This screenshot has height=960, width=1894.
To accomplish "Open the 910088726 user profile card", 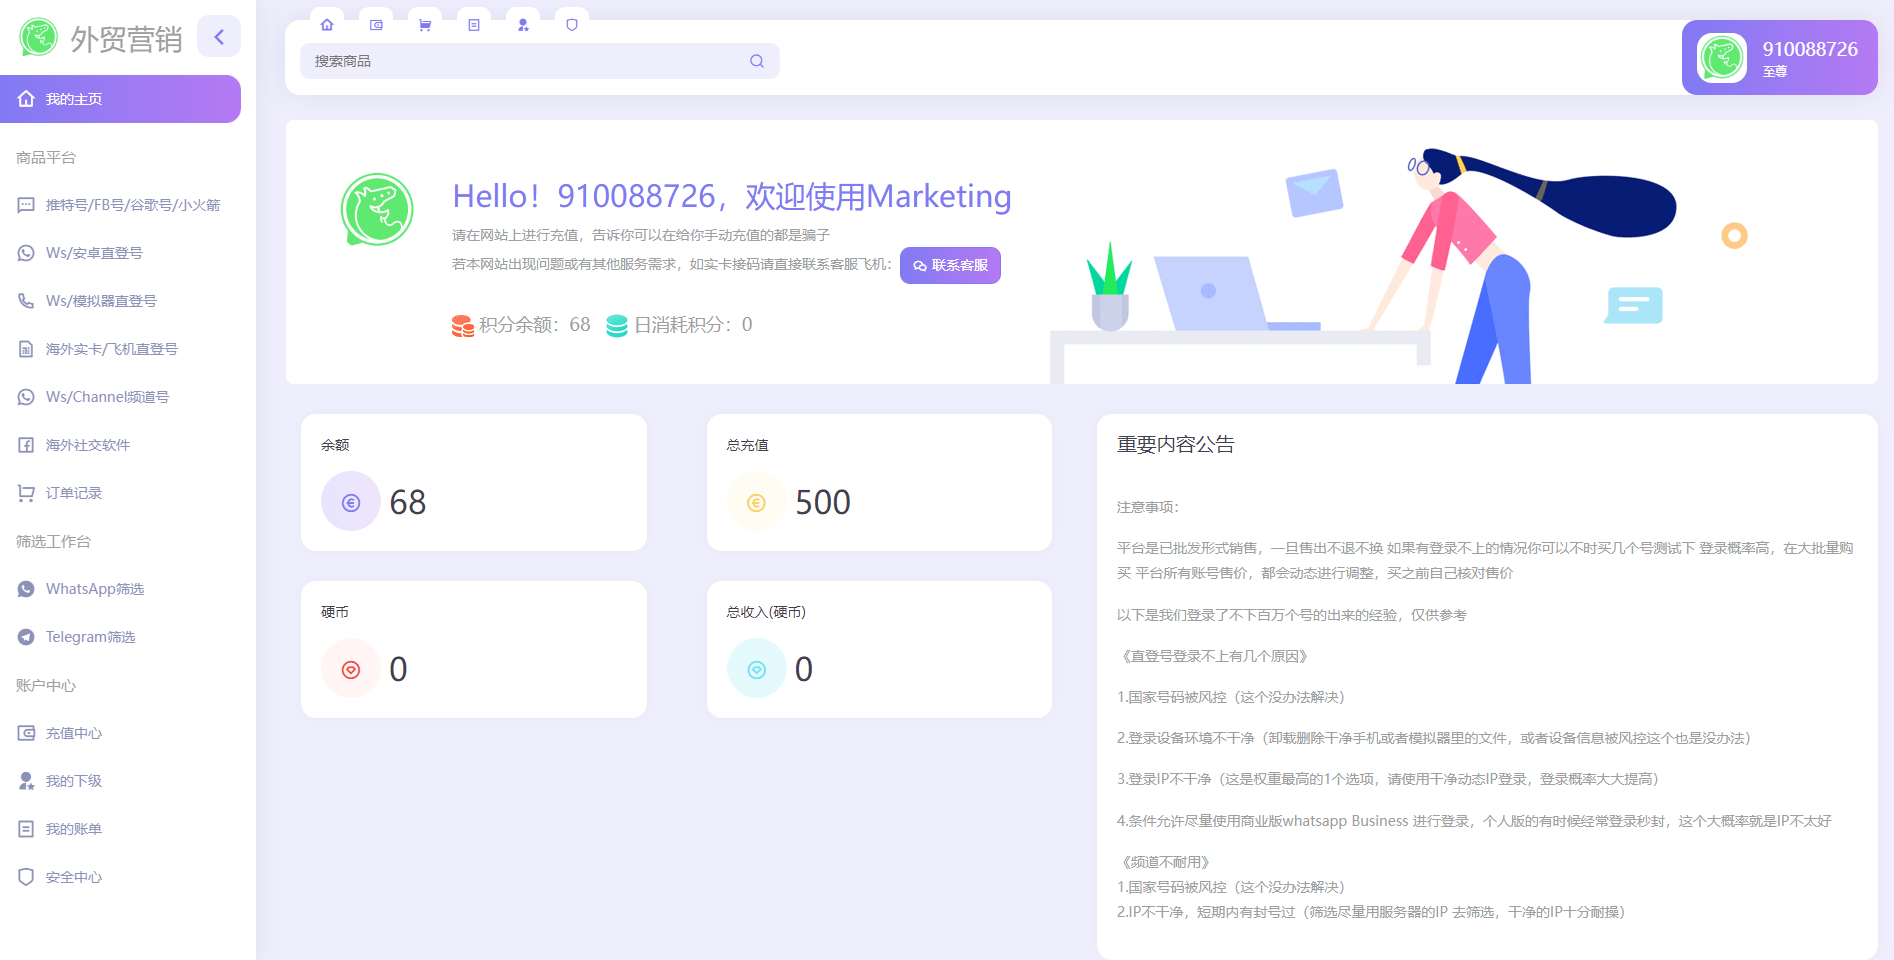I will click(1779, 58).
